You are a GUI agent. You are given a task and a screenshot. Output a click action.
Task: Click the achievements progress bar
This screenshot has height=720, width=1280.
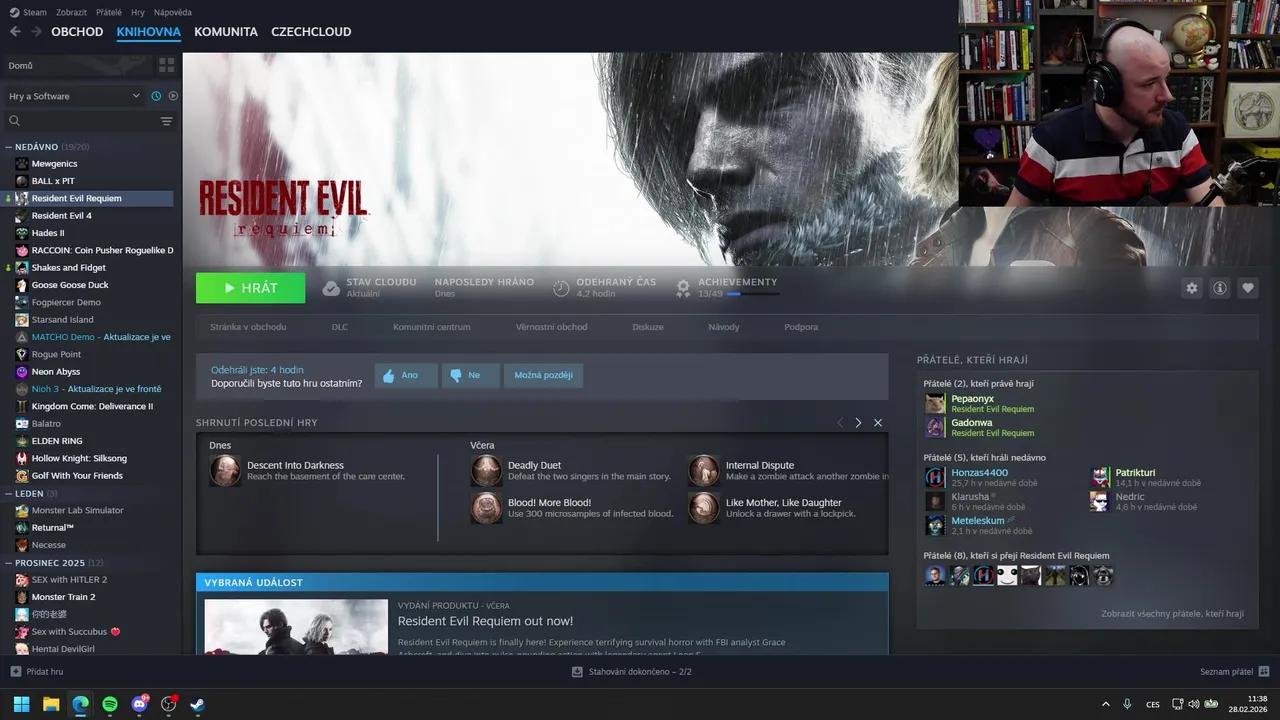point(753,294)
